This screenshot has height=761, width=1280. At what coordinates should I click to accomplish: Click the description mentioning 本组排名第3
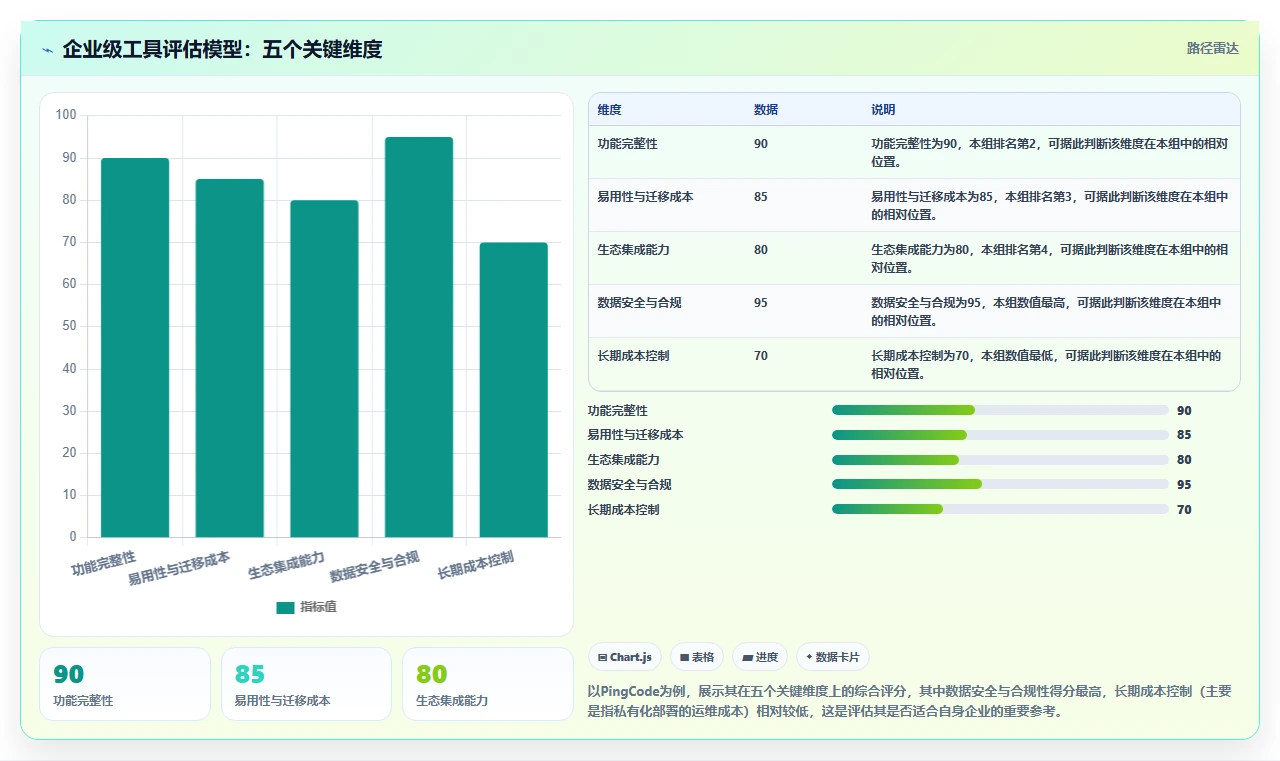(1049, 205)
